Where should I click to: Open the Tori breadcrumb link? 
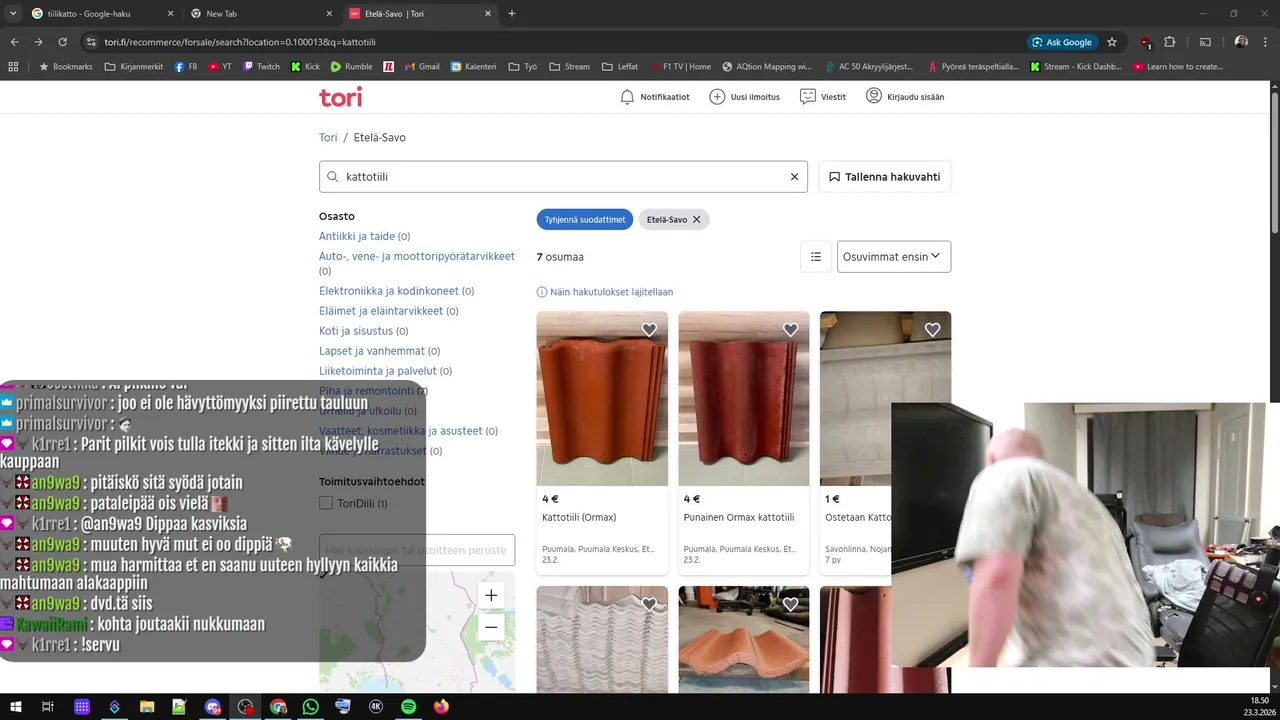coord(328,137)
